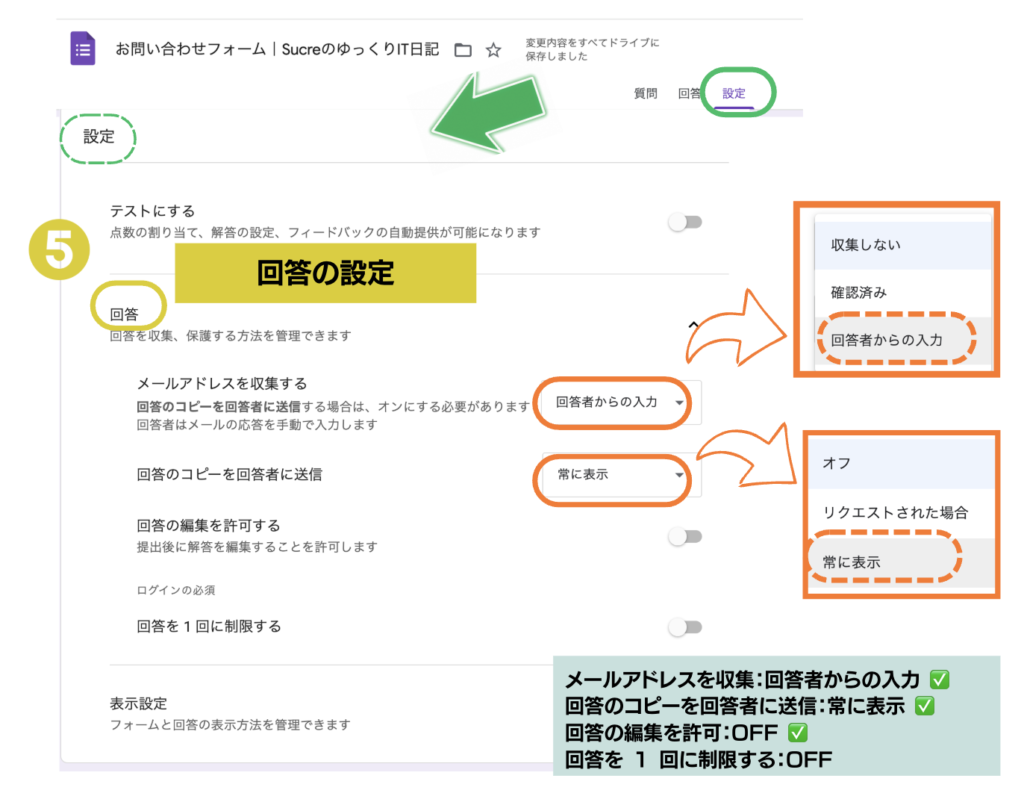Toggle 回答の編集を許可する switch
1024x805 pixels.
coord(685,537)
